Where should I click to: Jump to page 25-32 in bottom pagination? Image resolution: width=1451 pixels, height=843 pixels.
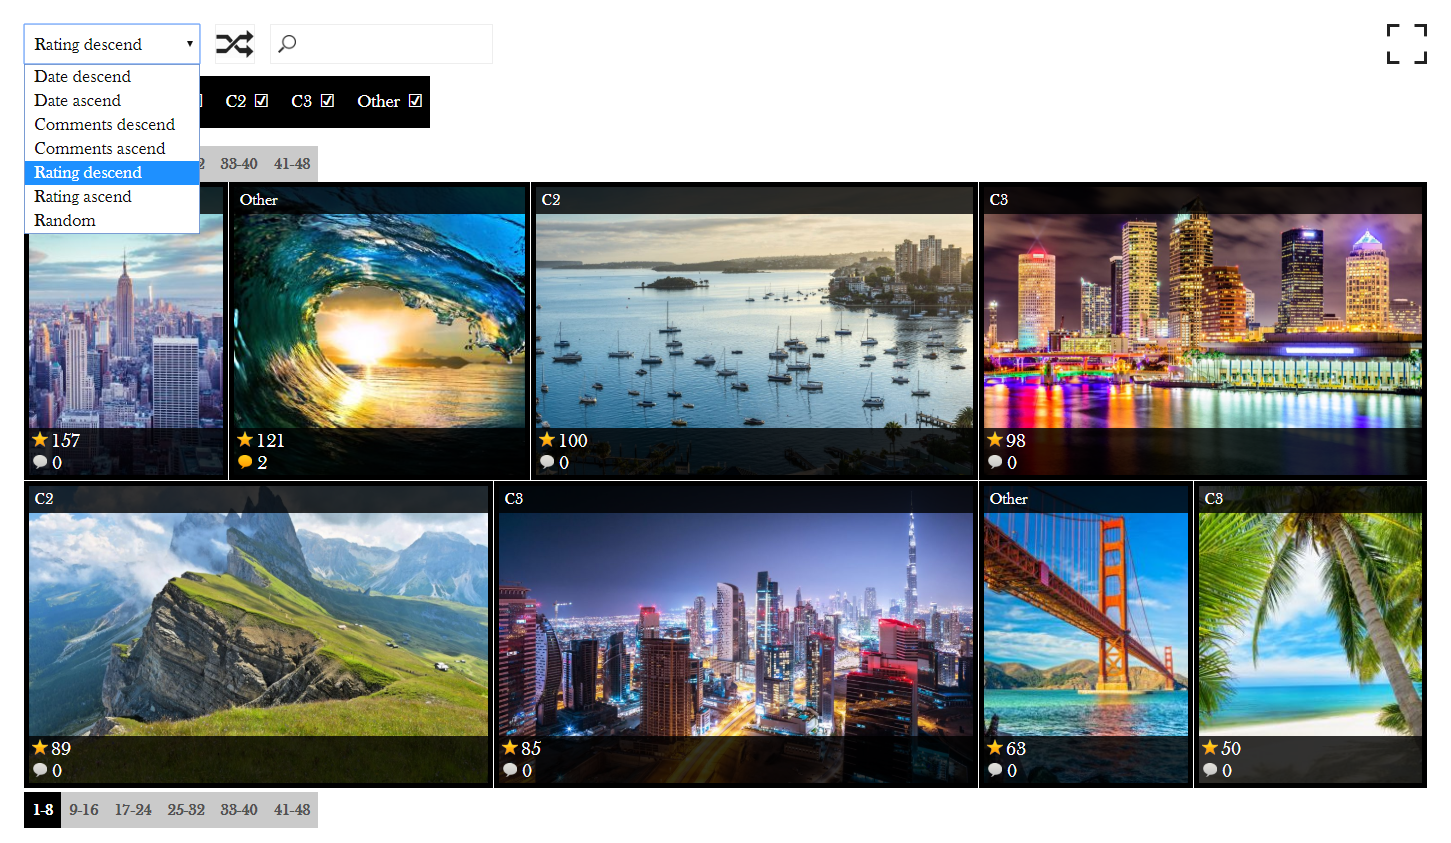click(186, 810)
